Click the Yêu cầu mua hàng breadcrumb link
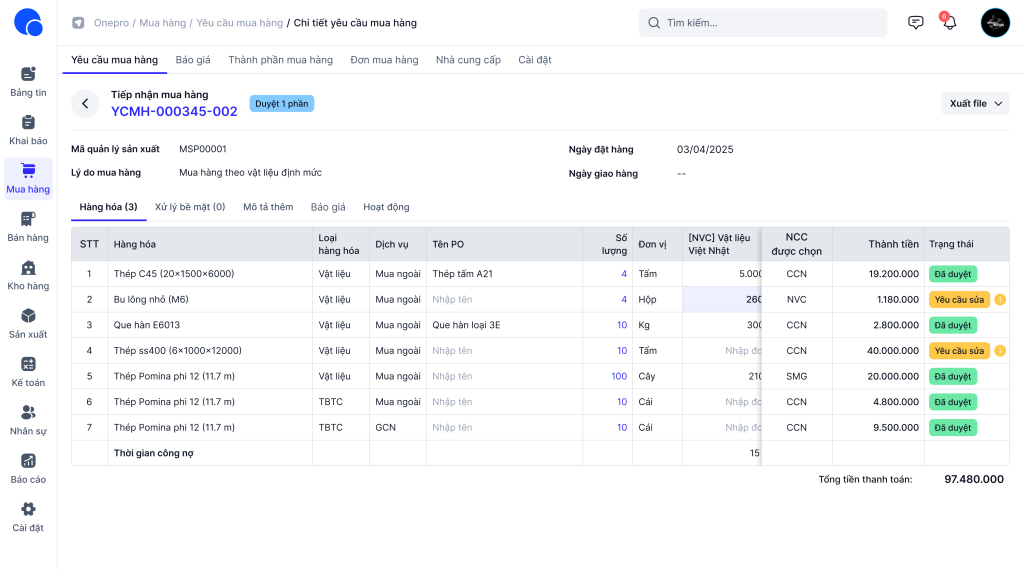The height and width of the screenshot is (569, 1024). click(239, 23)
